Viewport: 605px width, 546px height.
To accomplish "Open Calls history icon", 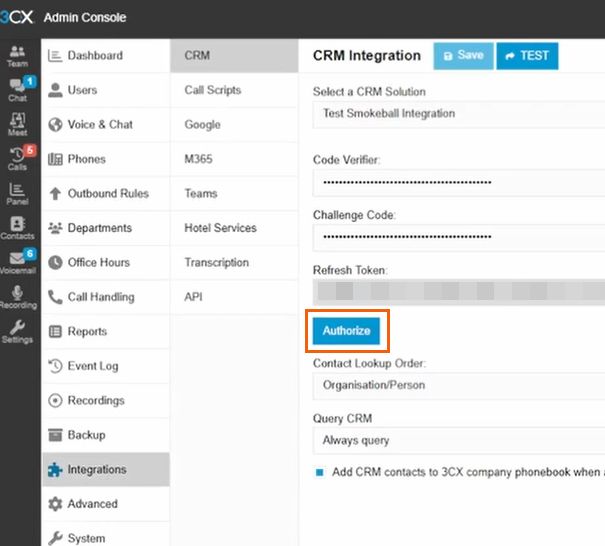I will coord(18,158).
